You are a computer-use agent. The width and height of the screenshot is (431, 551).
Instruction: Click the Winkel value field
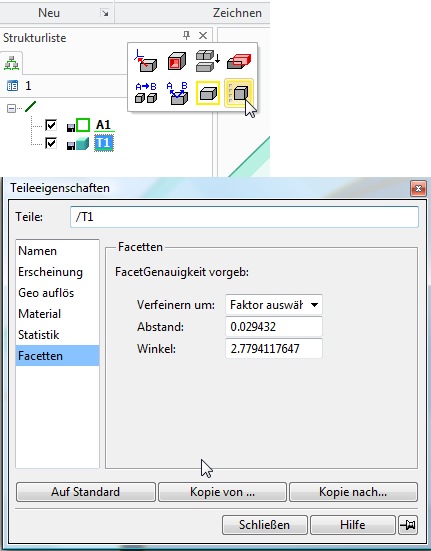[x=274, y=349]
